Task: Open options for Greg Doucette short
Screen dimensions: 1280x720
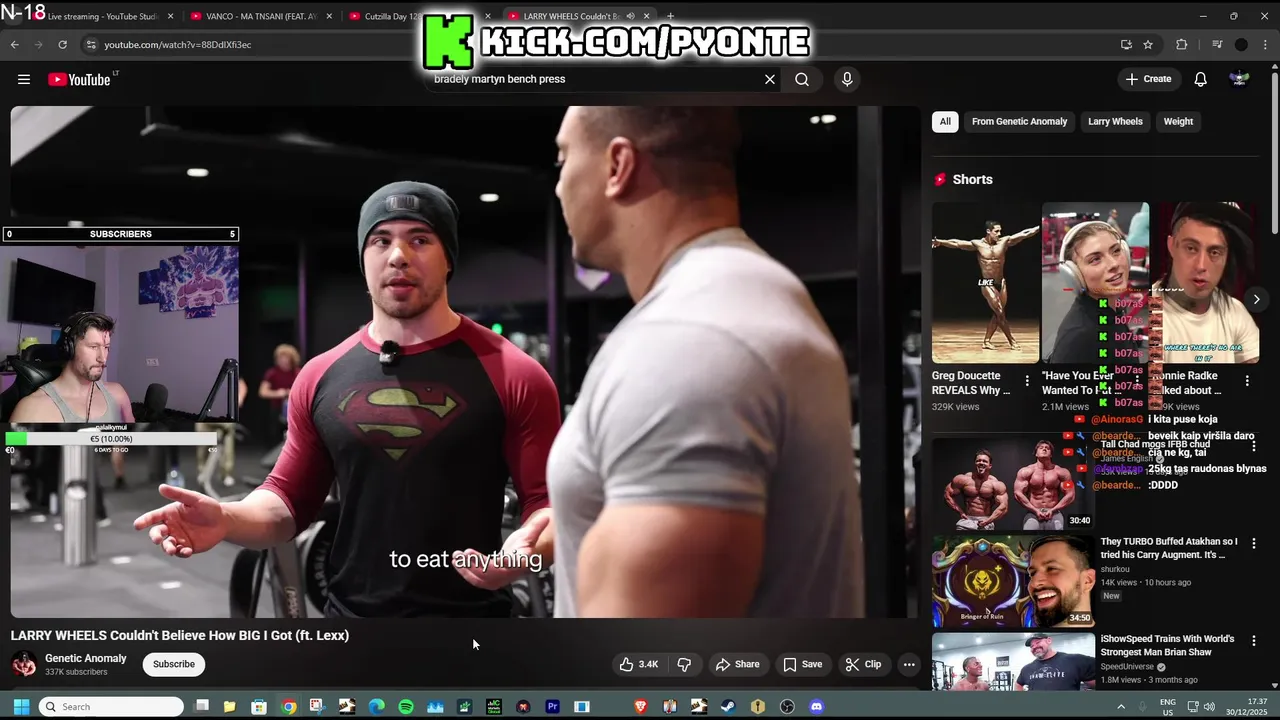Action: (1027, 381)
